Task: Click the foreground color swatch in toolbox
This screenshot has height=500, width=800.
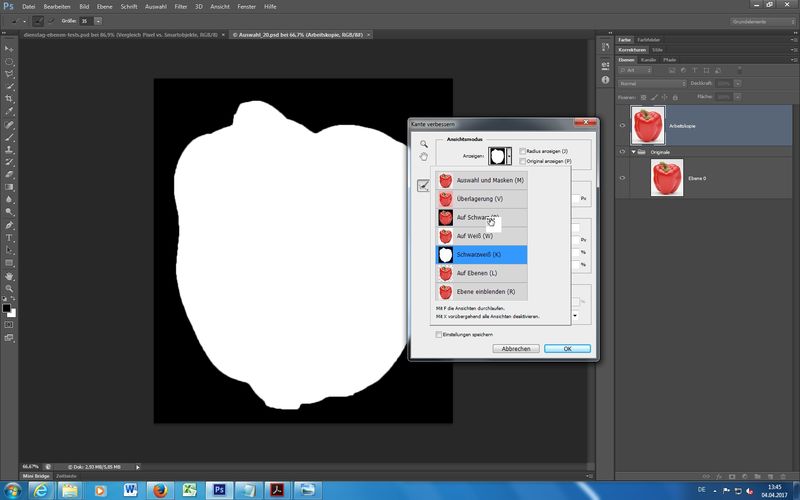Action: 8,307
